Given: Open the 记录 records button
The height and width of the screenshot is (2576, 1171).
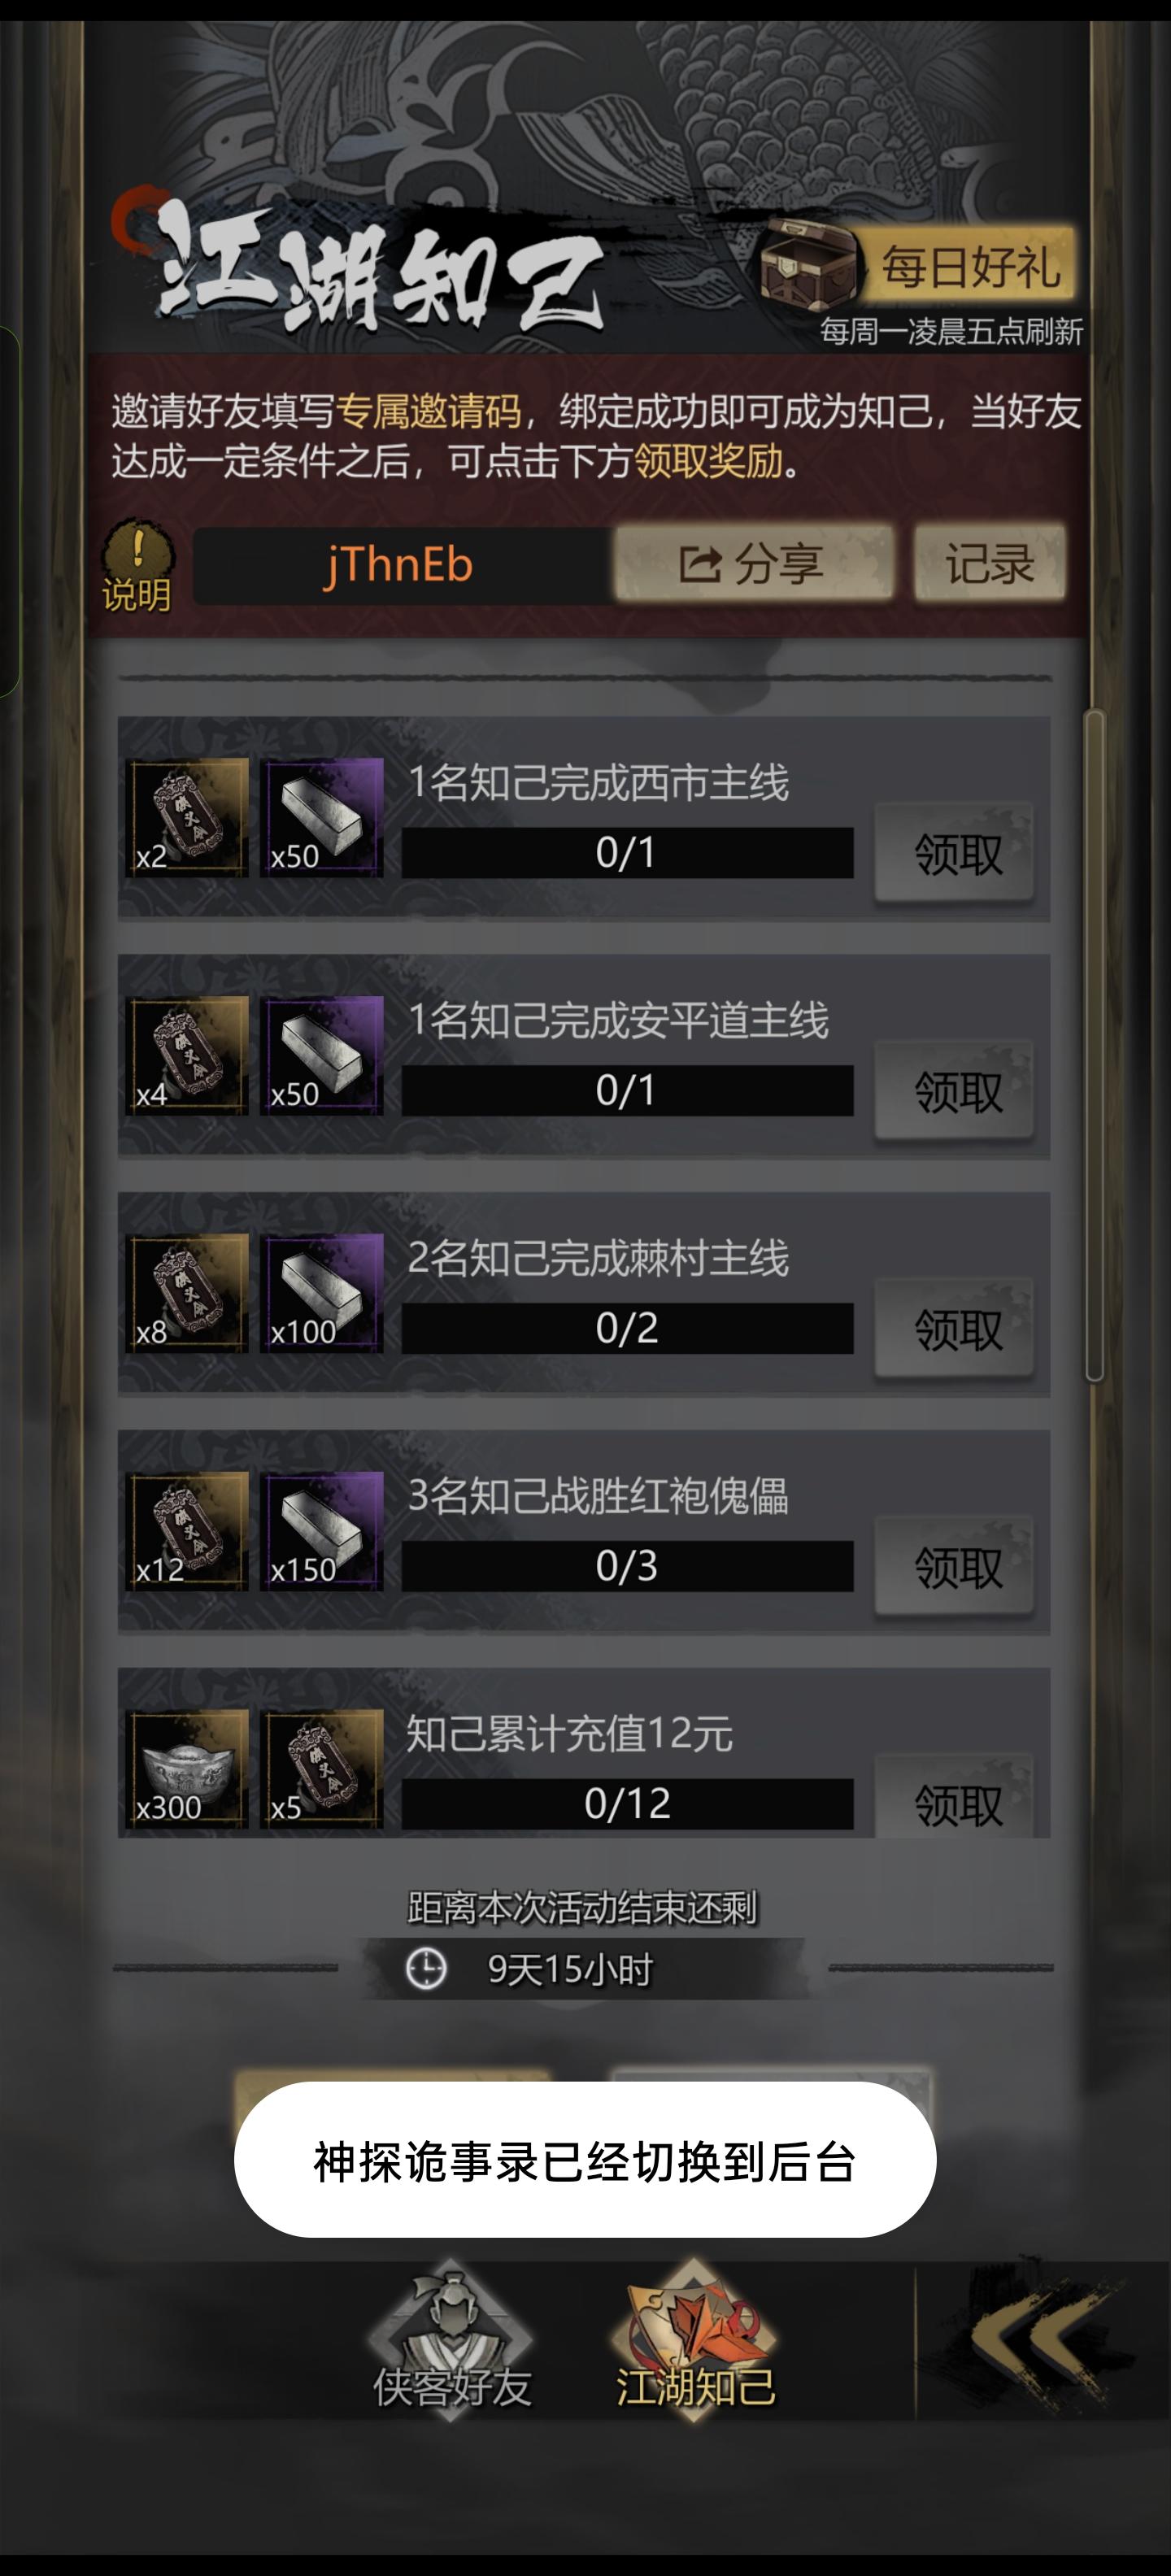Looking at the screenshot, I should [989, 564].
